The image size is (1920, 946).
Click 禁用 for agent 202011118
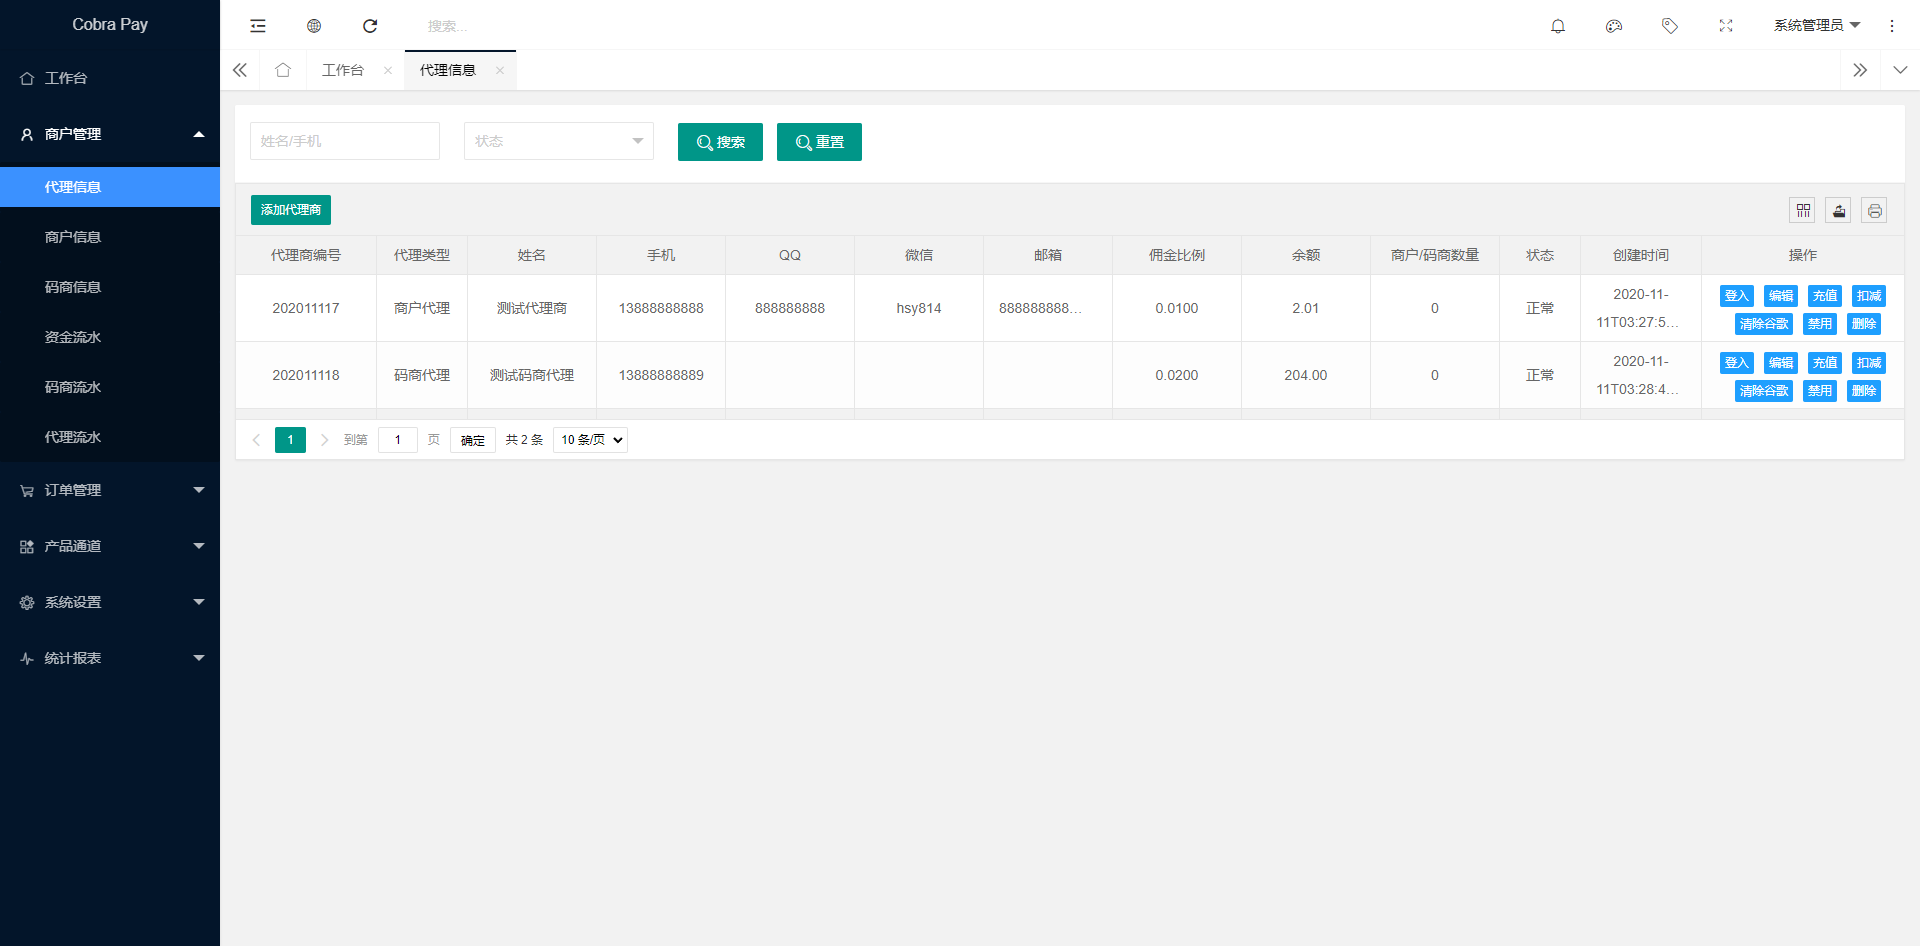pyautogui.click(x=1820, y=391)
